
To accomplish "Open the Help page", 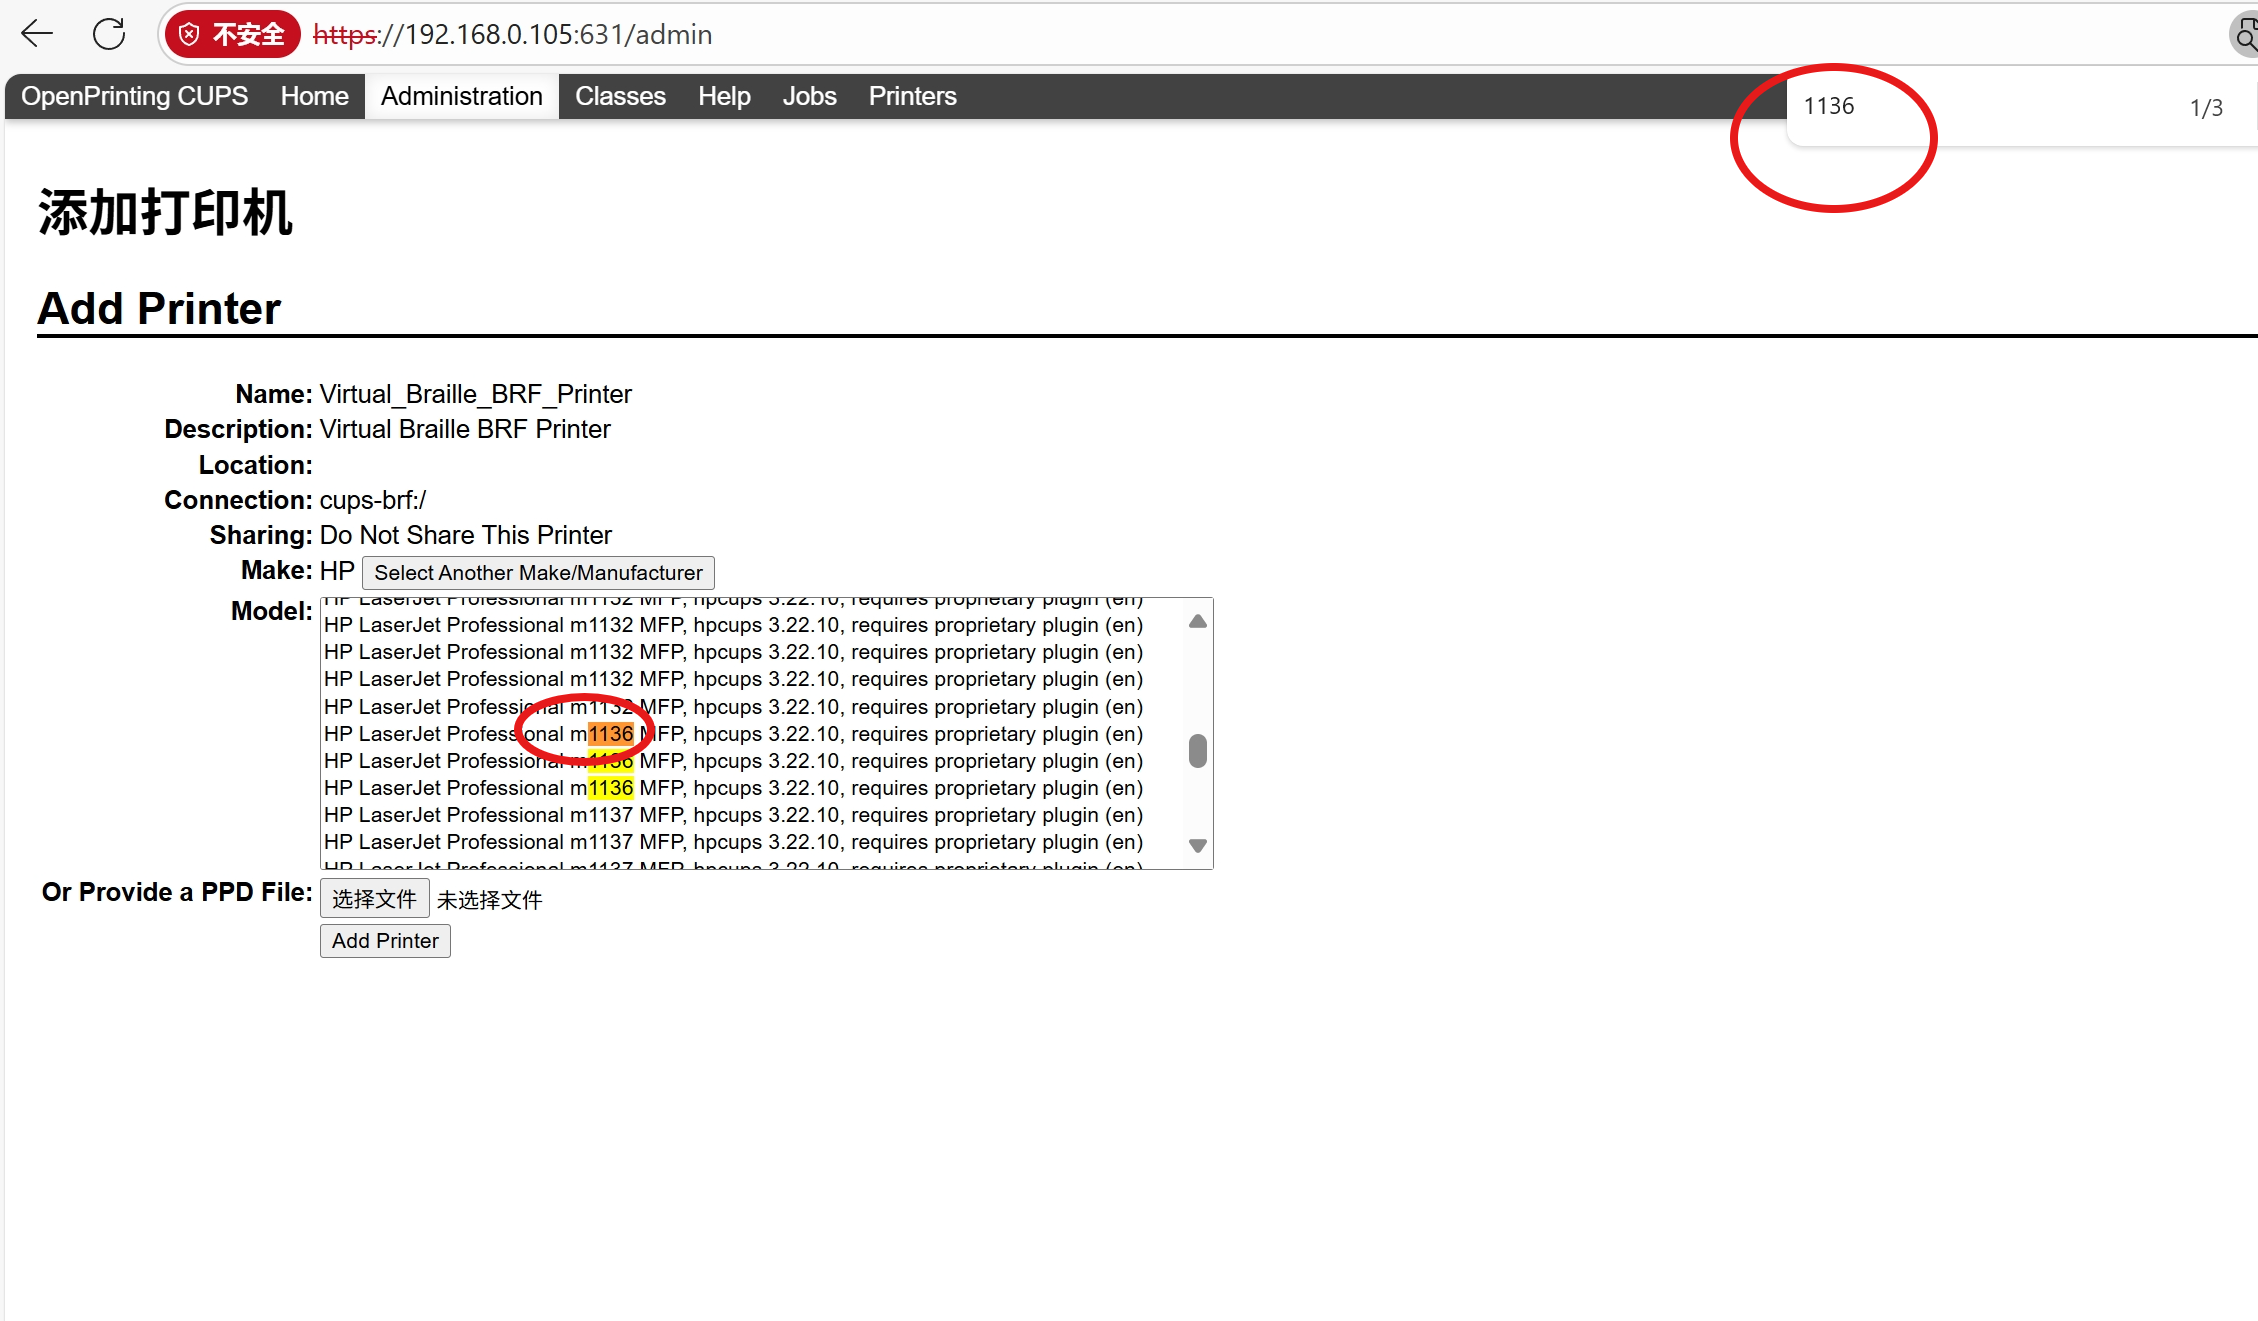I will pos(724,96).
